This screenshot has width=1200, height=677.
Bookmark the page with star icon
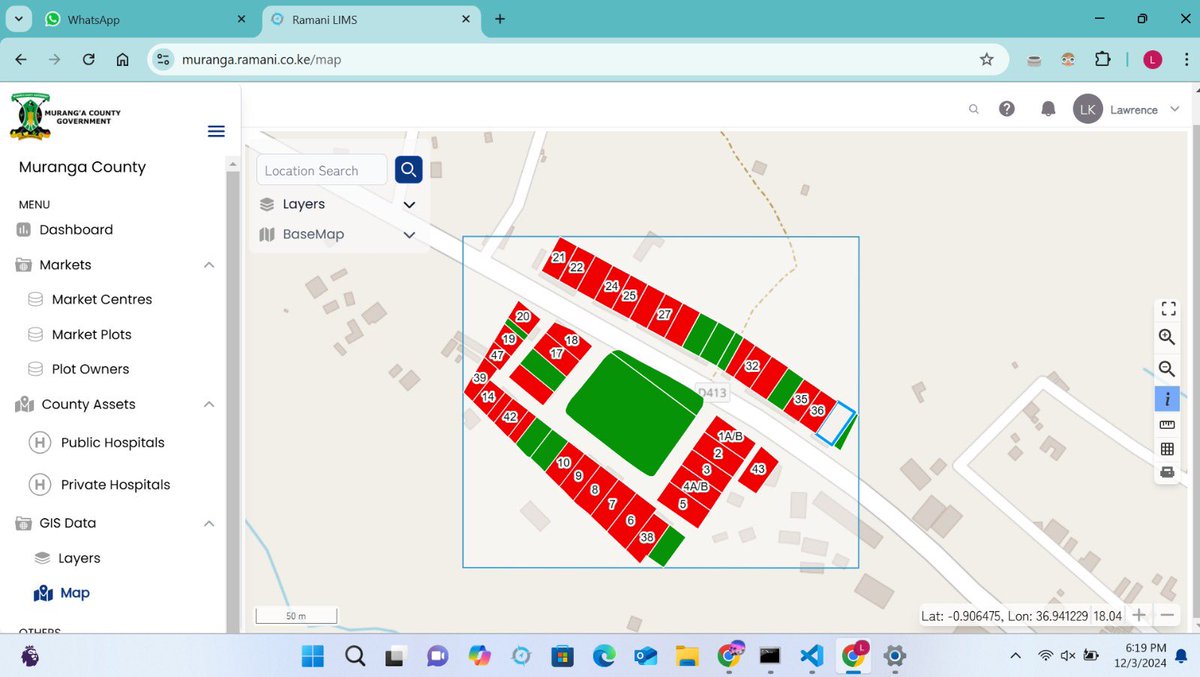click(x=987, y=59)
